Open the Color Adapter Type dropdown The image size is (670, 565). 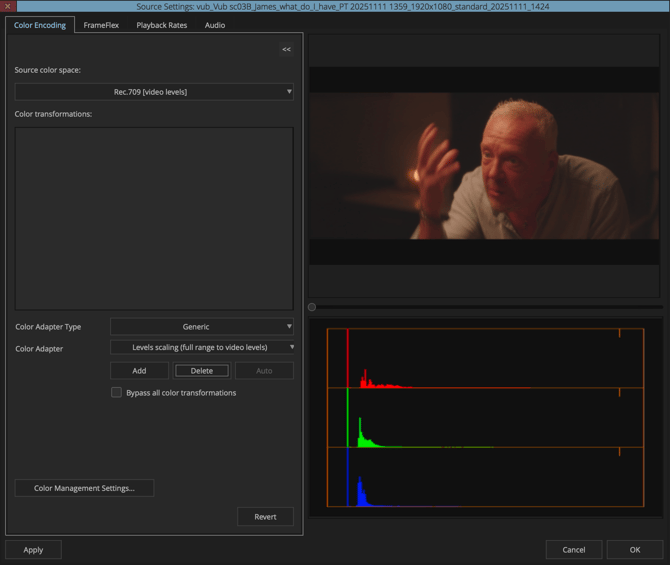[x=202, y=327]
